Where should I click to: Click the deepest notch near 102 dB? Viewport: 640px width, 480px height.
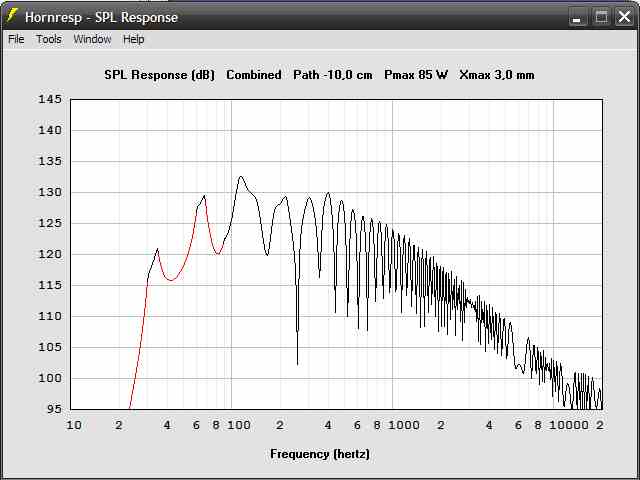tap(298, 362)
